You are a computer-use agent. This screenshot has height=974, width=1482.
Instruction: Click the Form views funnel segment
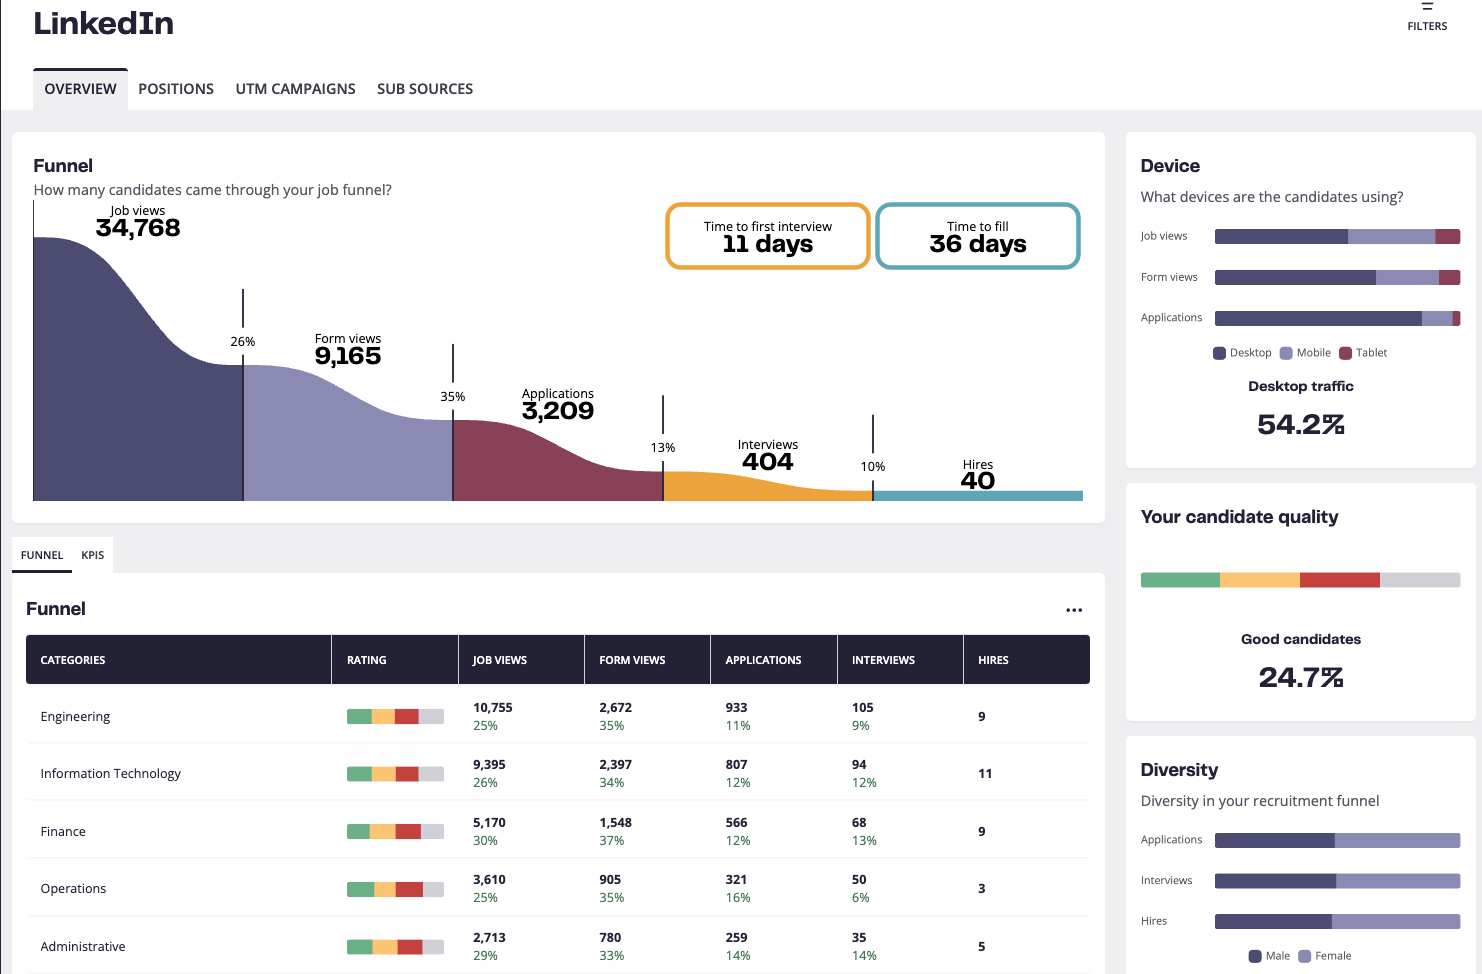click(x=348, y=440)
